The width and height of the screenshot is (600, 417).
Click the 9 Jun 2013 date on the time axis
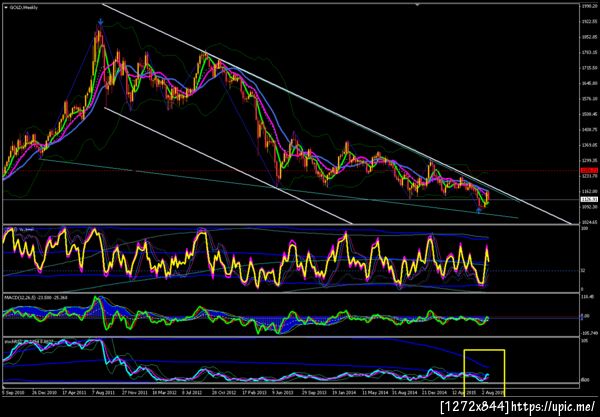[x=283, y=392]
